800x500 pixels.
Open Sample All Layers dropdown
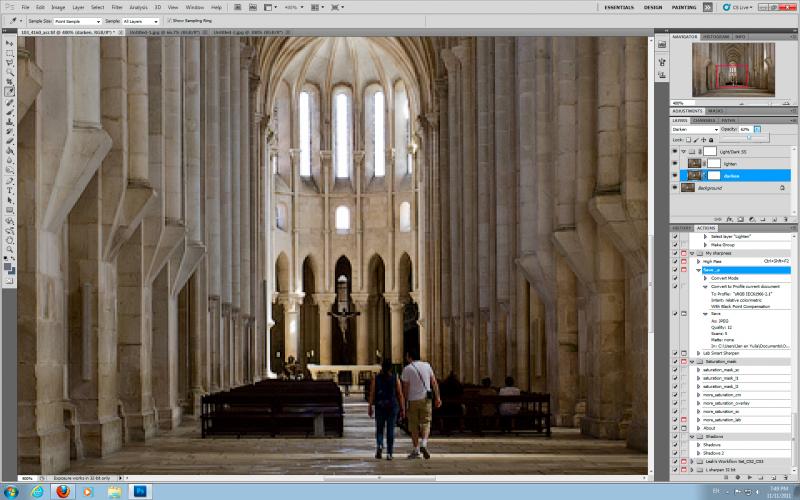(140, 21)
